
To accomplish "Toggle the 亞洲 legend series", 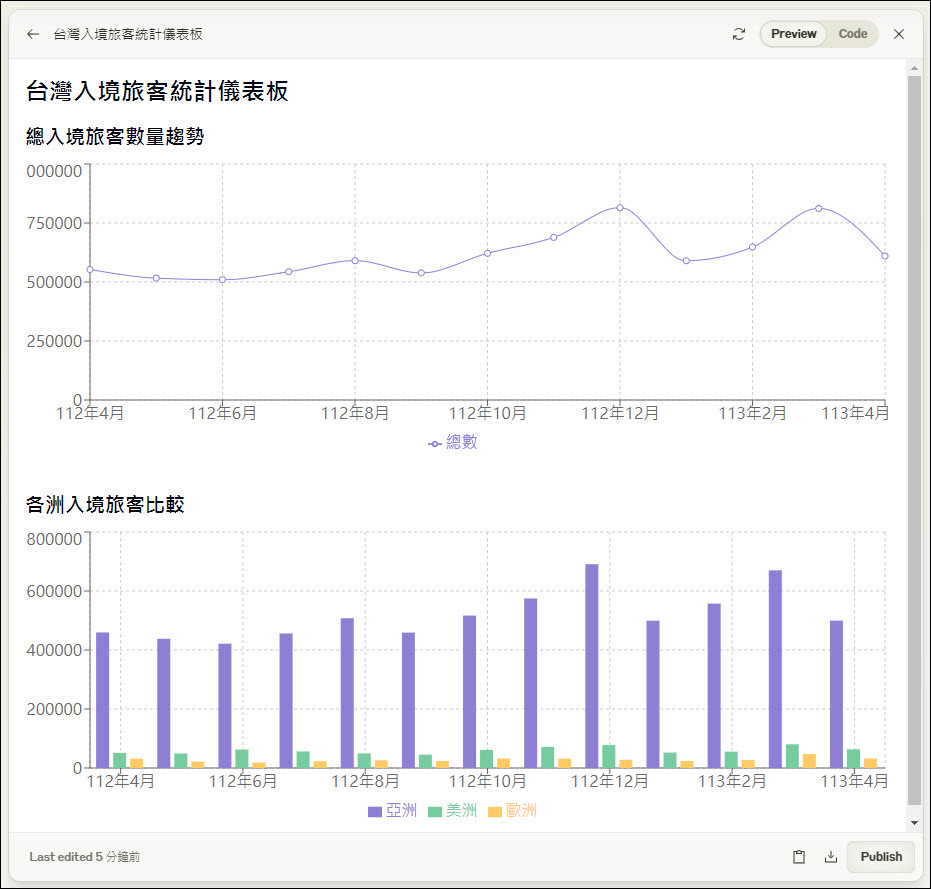I will pos(392,811).
